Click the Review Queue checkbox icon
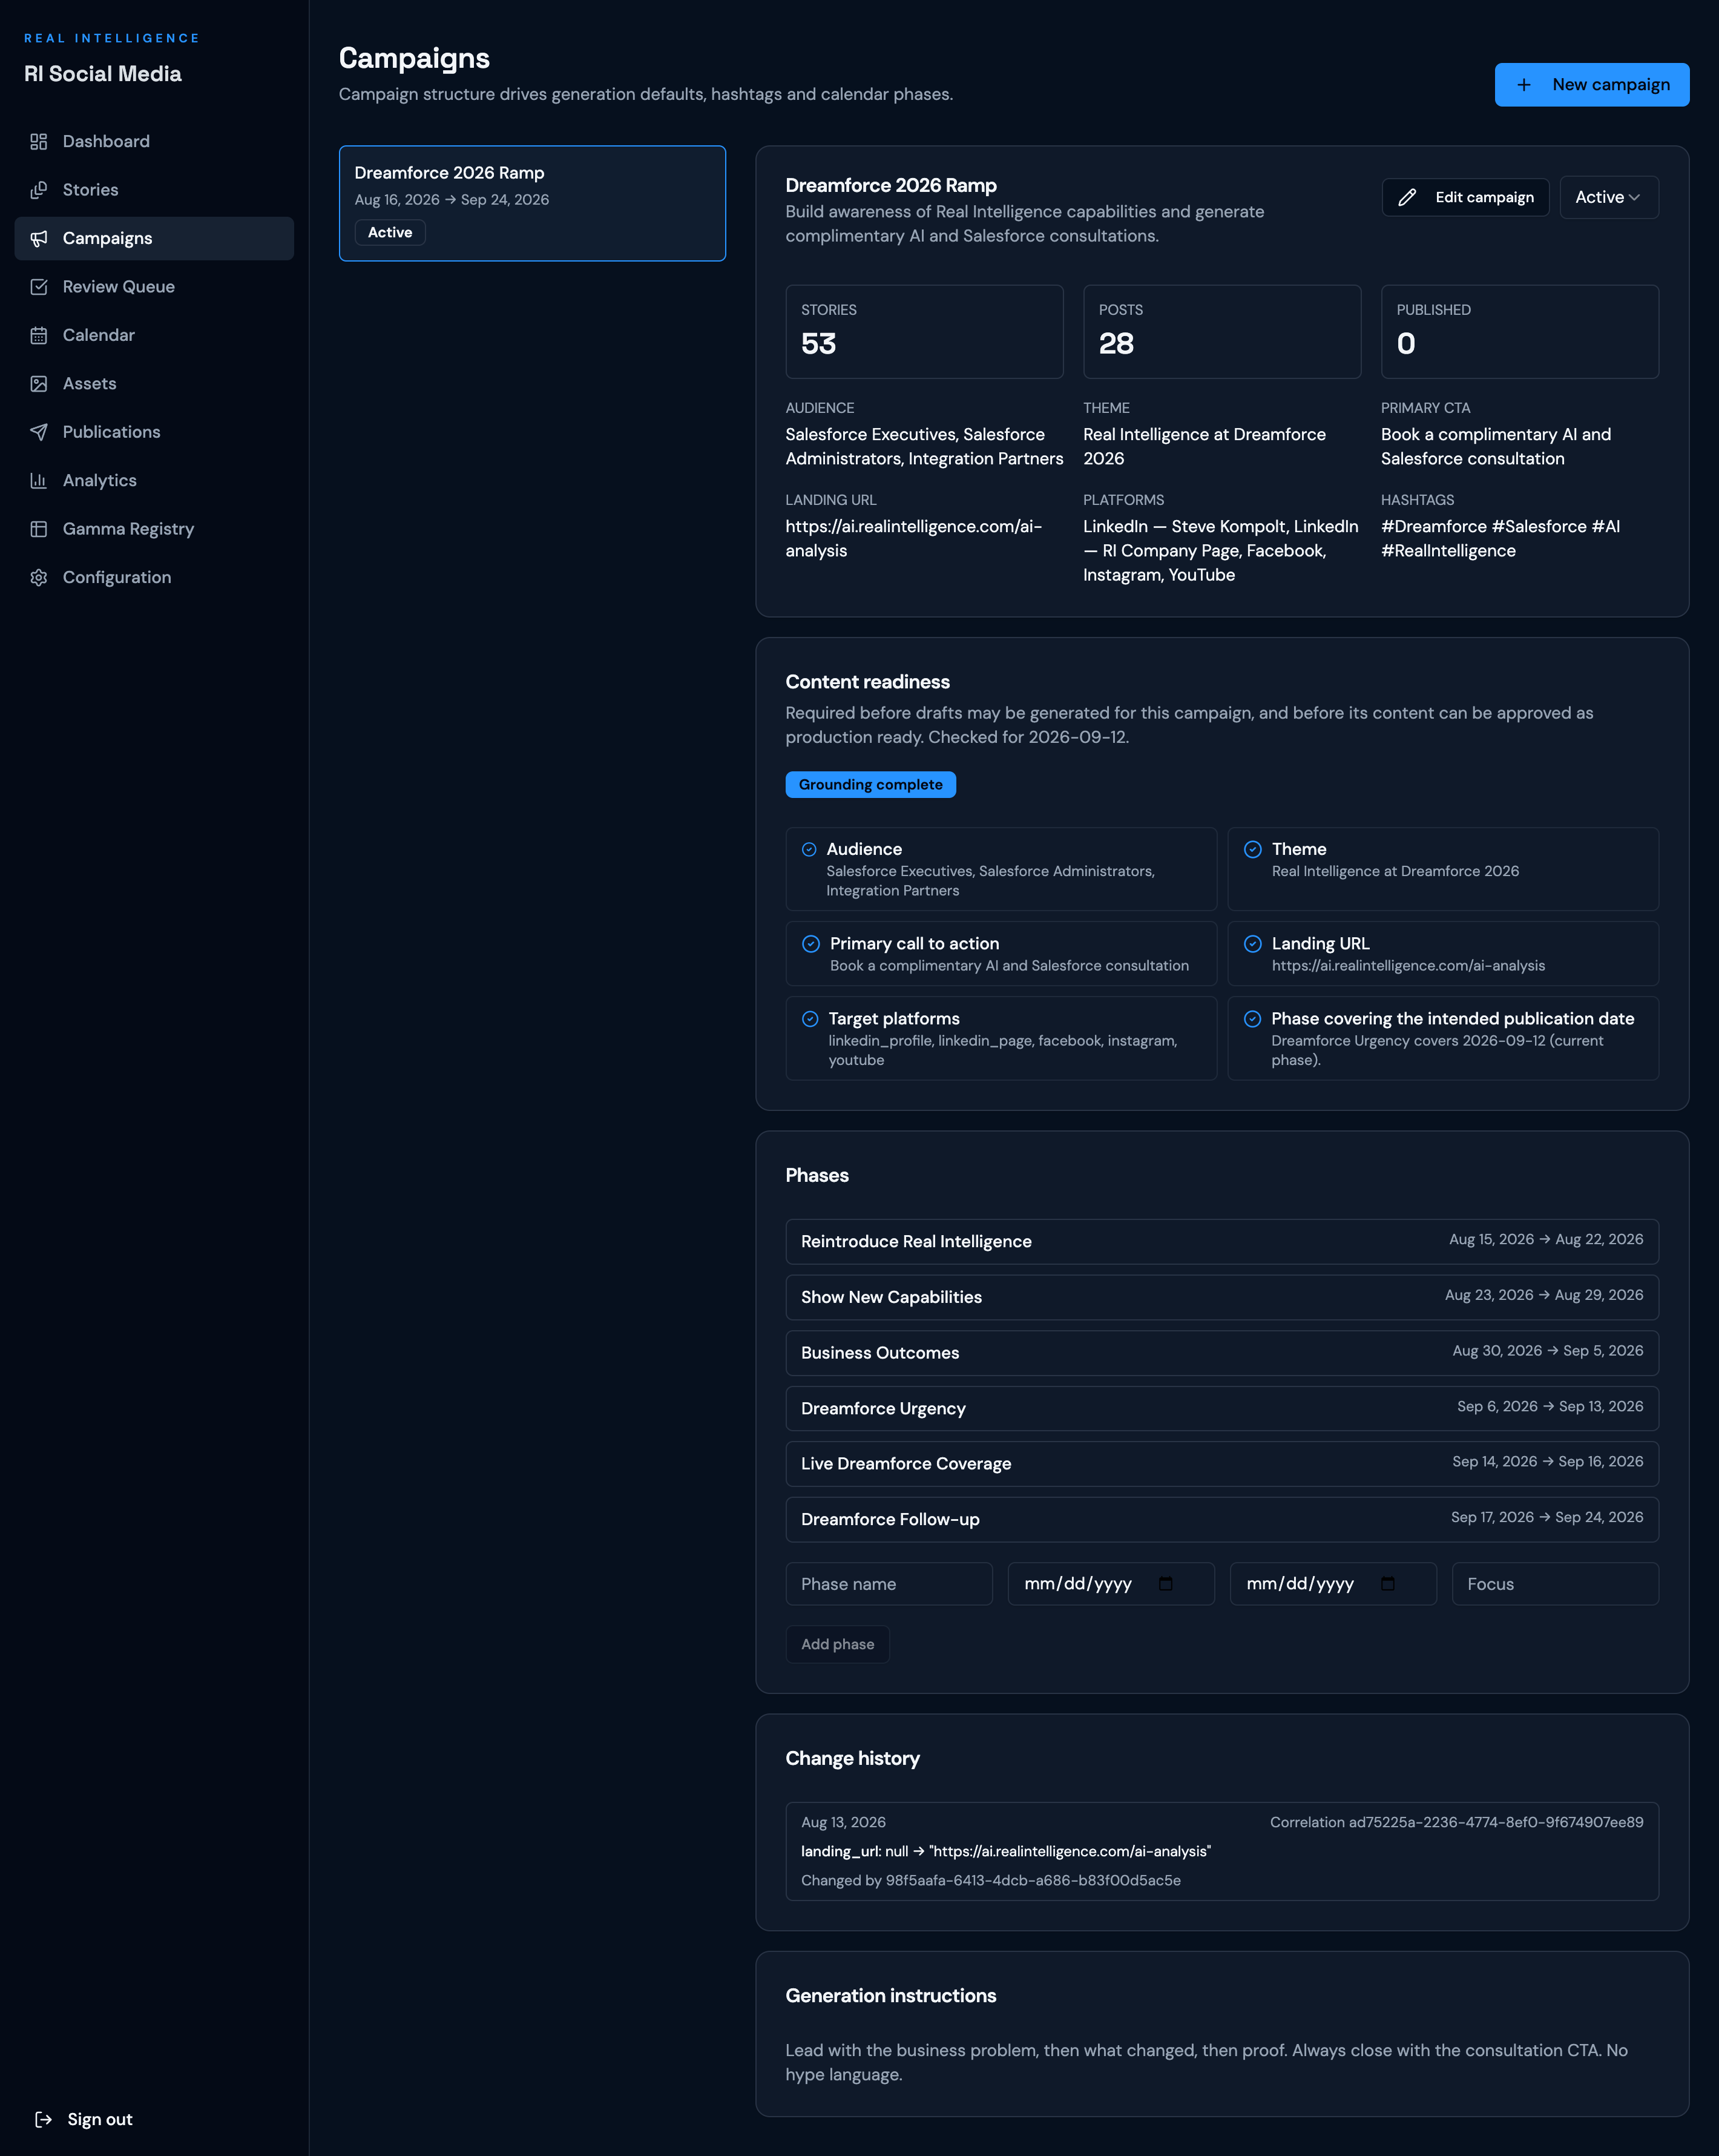Screen dimensions: 1719x2156 click(x=39, y=287)
